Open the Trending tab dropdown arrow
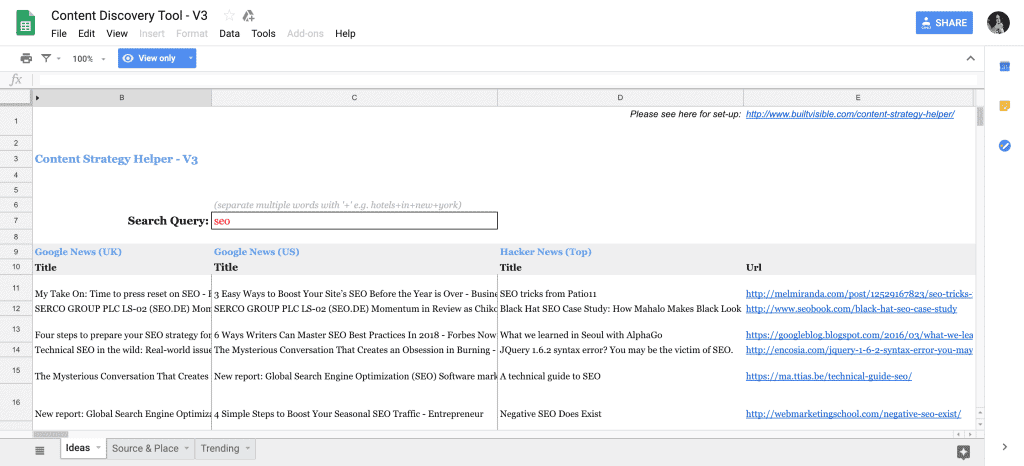 (x=247, y=448)
